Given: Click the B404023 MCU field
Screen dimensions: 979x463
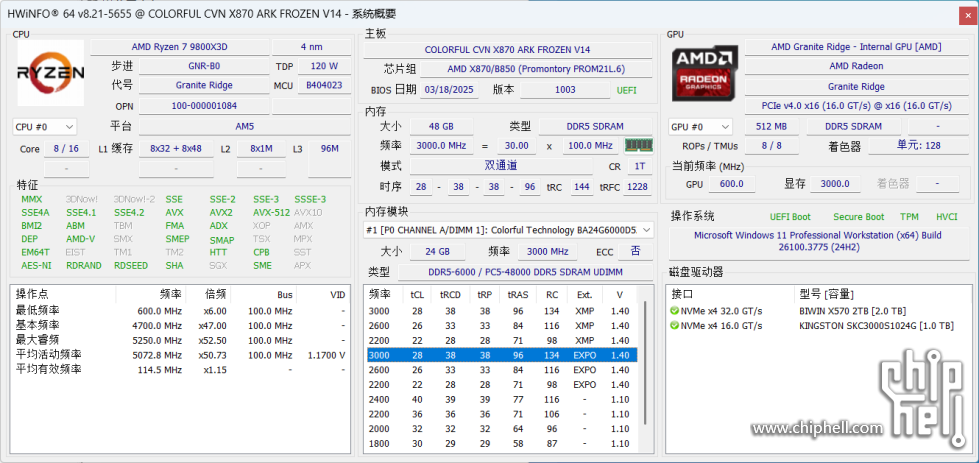Looking at the screenshot, I should [x=324, y=85].
